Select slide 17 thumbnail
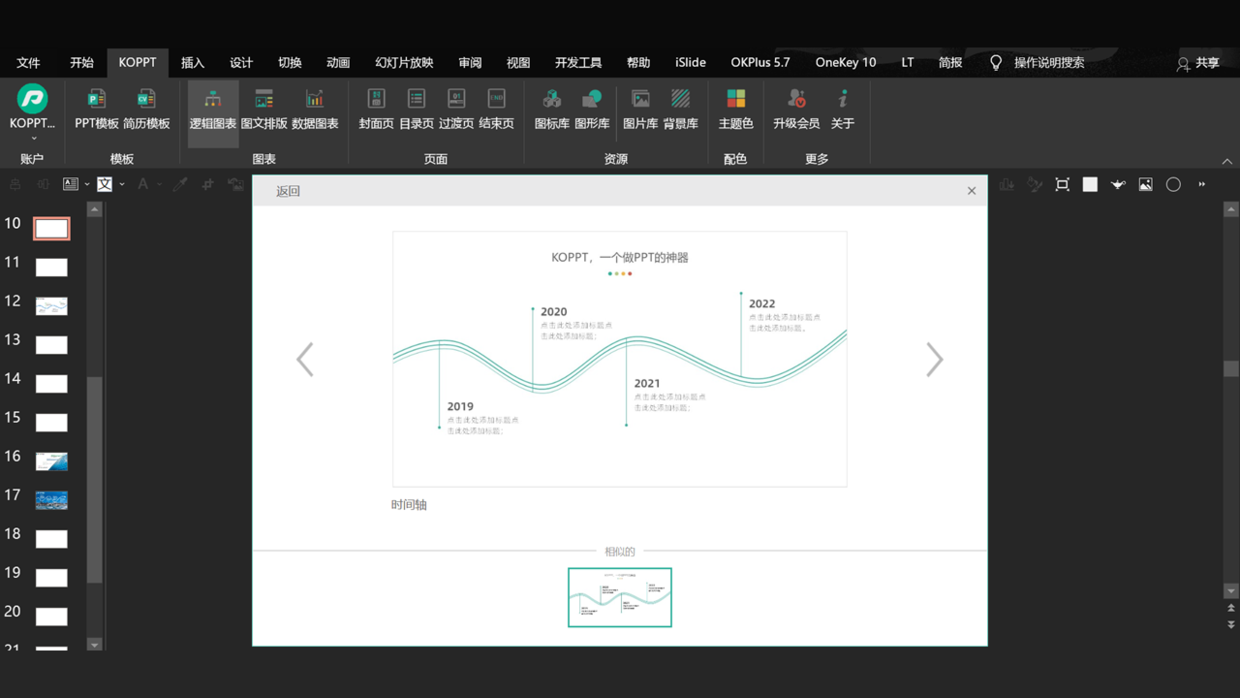This screenshot has width=1240, height=698. coord(52,500)
